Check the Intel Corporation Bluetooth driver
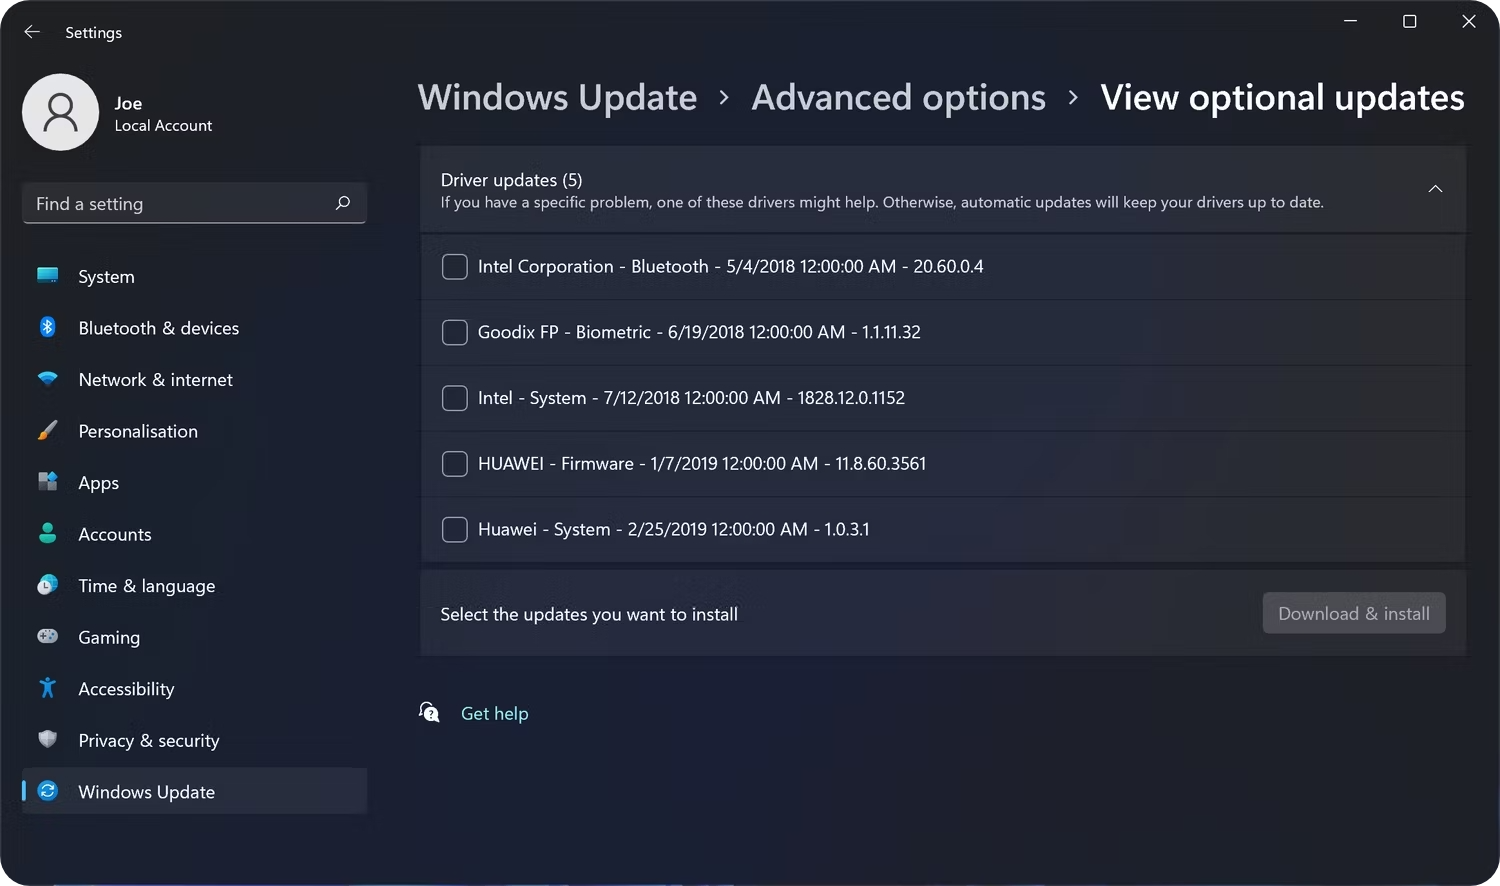The width and height of the screenshot is (1500, 886). [x=455, y=267]
